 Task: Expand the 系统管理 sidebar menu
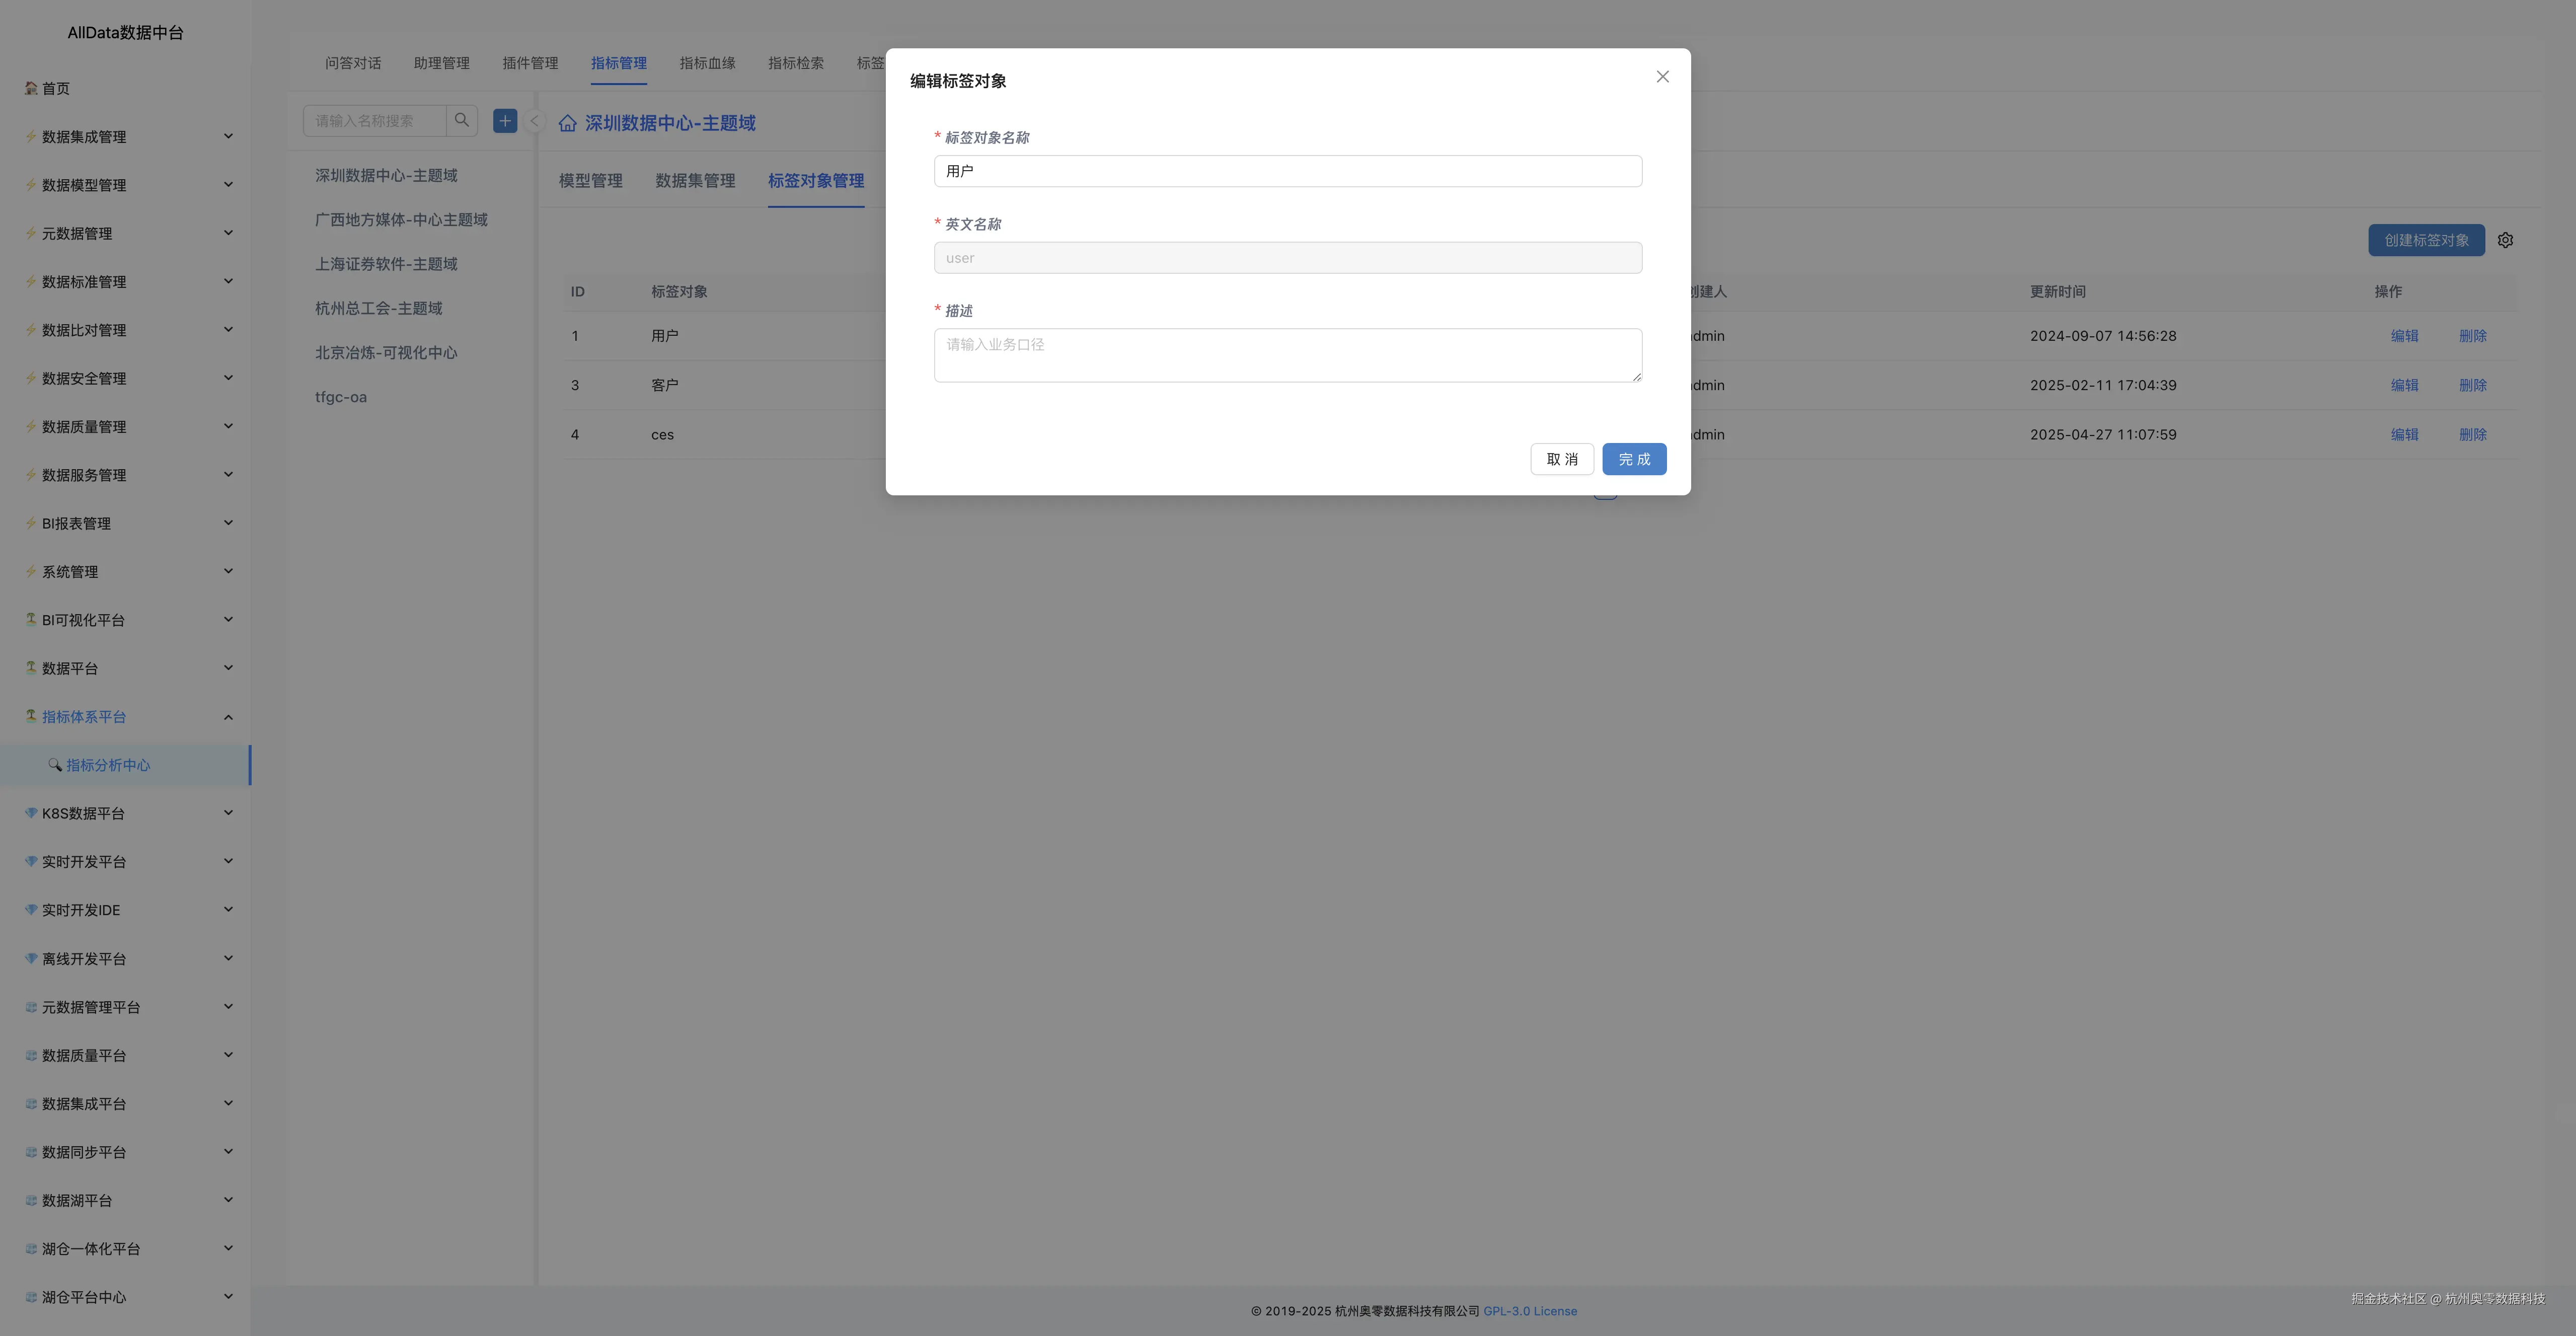pos(70,572)
